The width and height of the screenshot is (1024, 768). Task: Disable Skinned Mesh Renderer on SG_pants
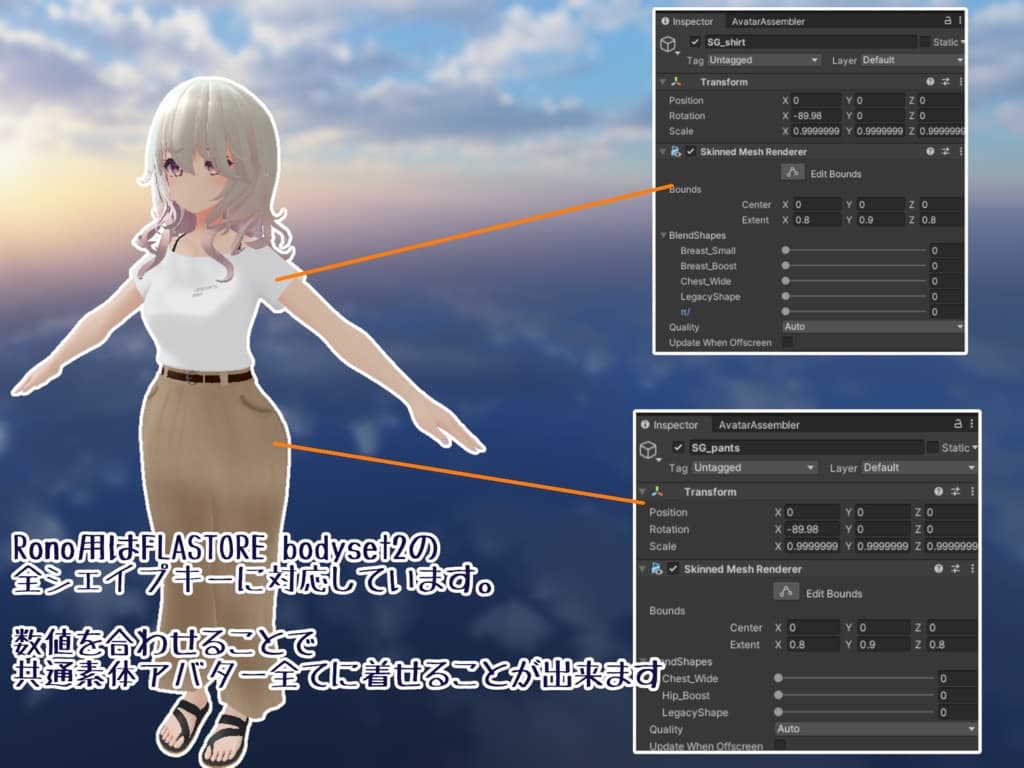(x=673, y=569)
